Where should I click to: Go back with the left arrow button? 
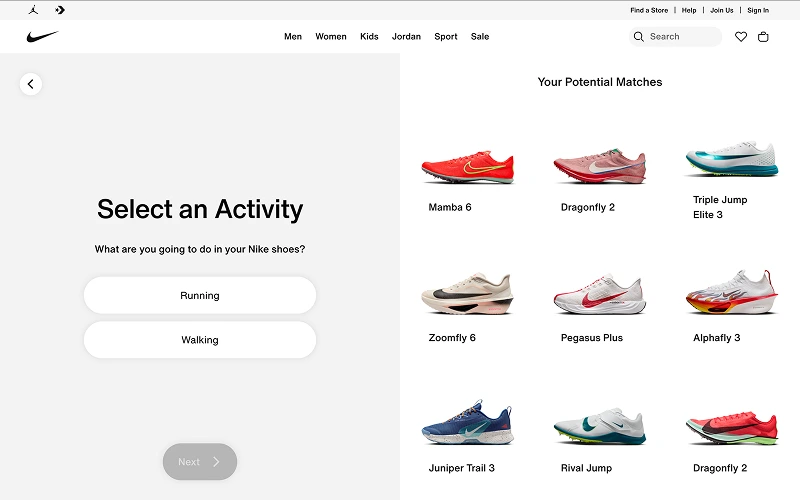31,84
